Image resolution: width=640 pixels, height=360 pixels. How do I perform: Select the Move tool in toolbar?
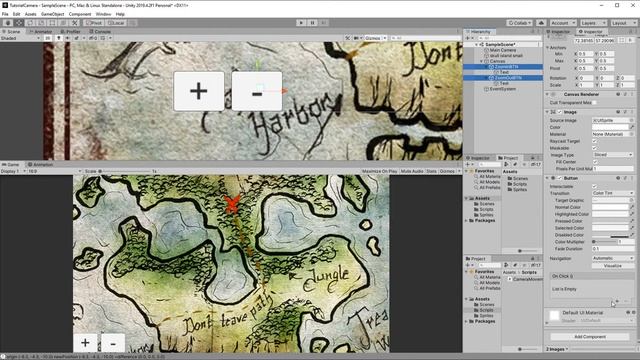pyautogui.click(x=19, y=23)
